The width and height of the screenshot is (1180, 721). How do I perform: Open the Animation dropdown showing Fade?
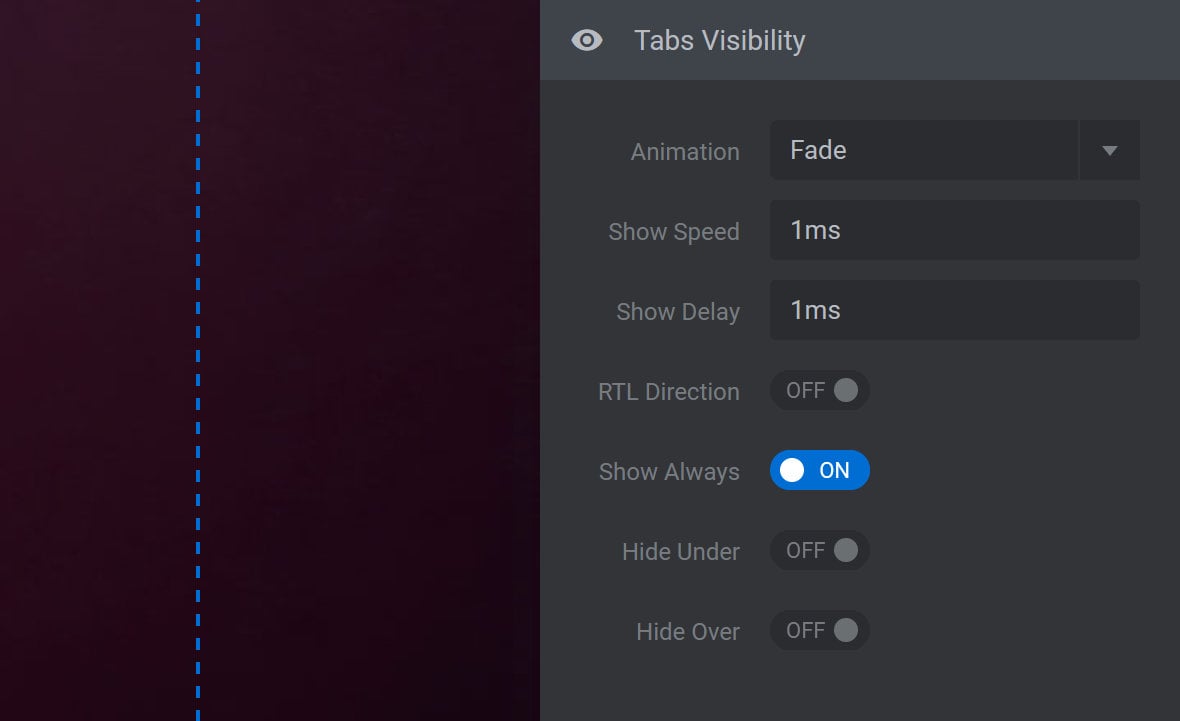954,150
